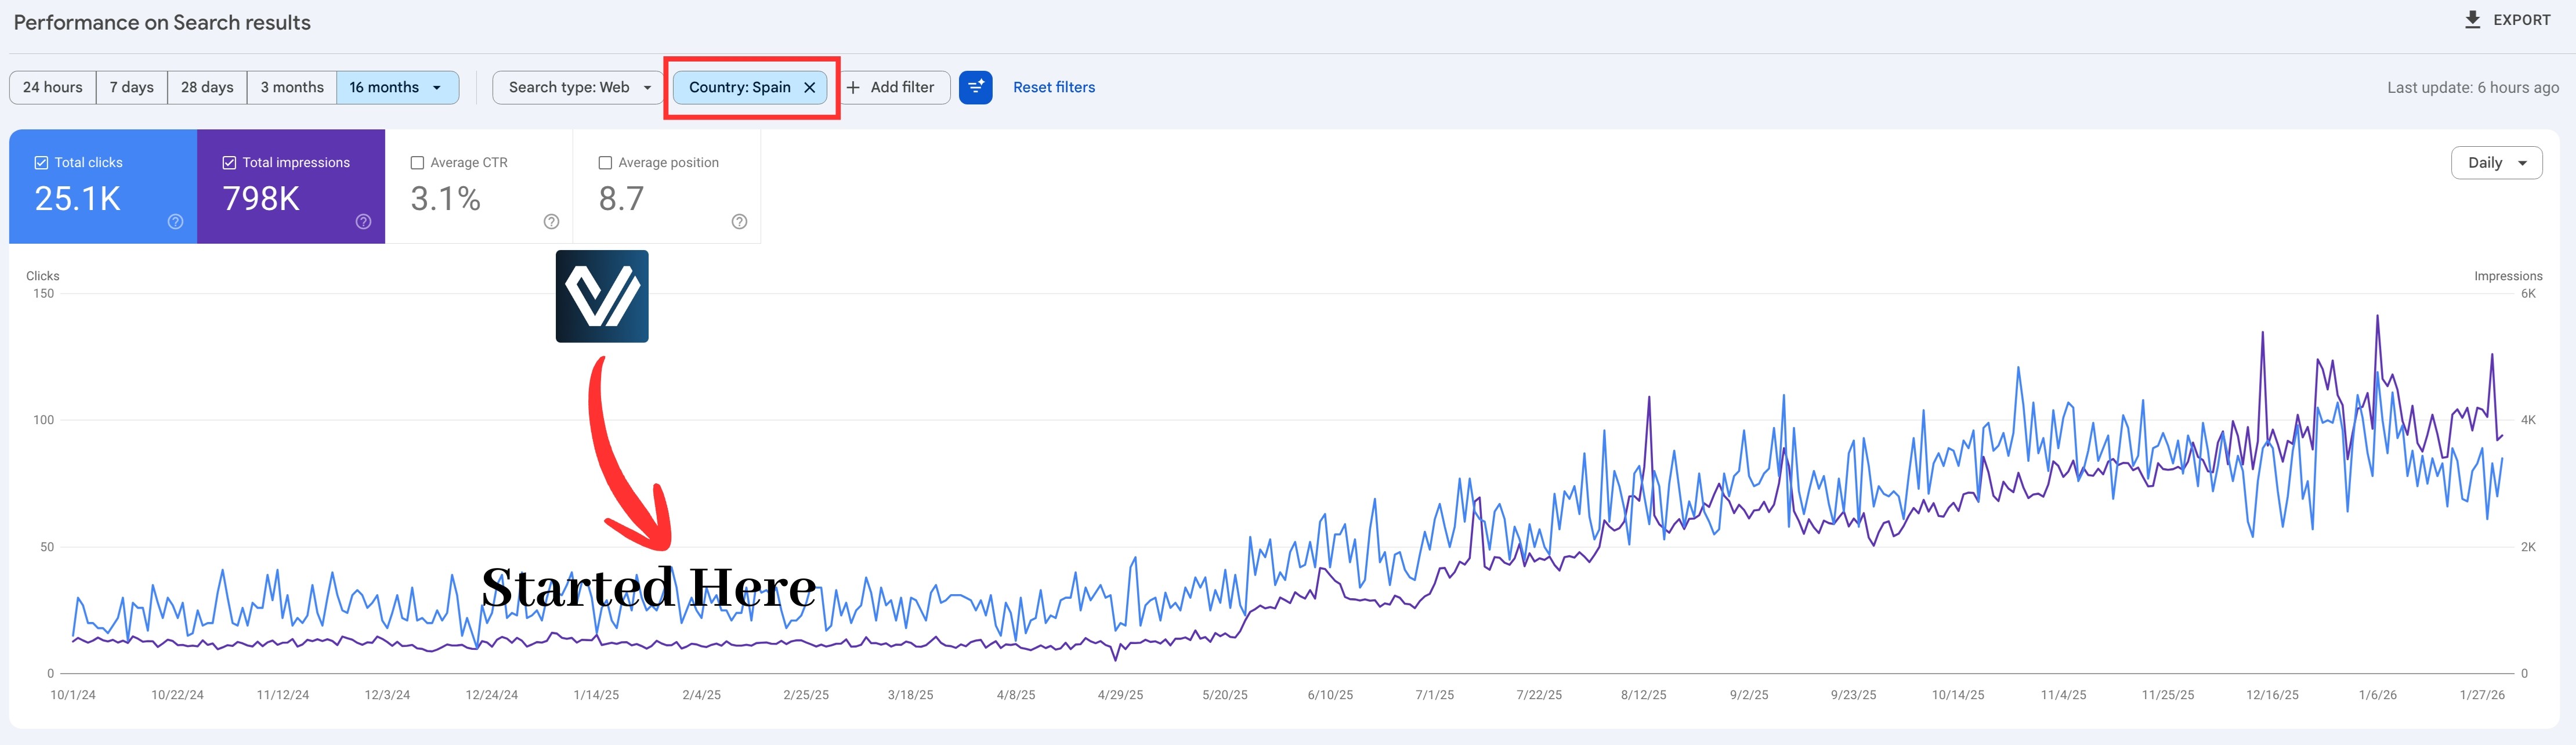Image resolution: width=2576 pixels, height=745 pixels.
Task: Enable the Average position checkbox
Action: (605, 163)
